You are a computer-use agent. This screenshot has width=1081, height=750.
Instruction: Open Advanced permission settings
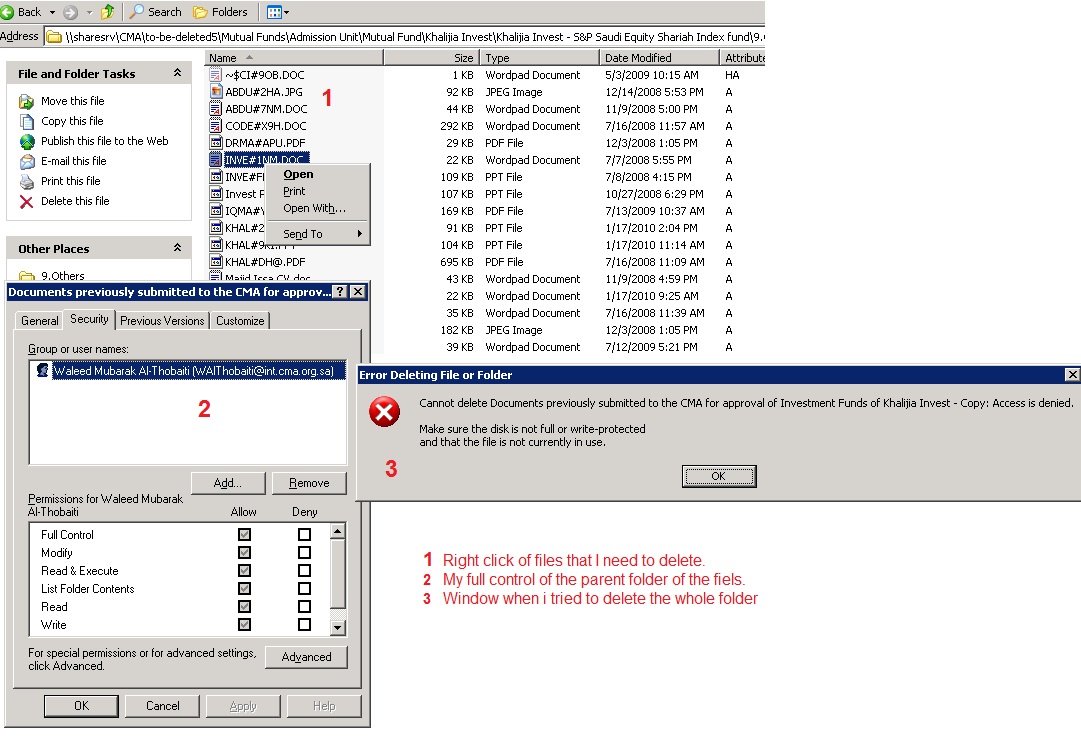(306, 657)
